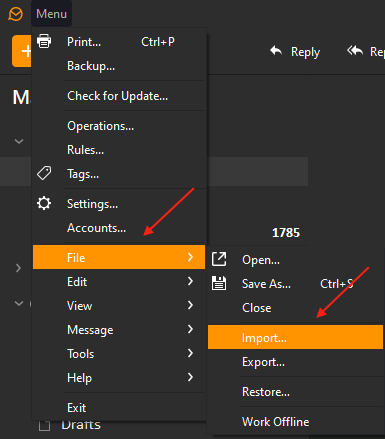Image resolution: width=385 pixels, height=439 pixels.
Task: Click the arrow chevron on Help row
Action: pos(190,377)
